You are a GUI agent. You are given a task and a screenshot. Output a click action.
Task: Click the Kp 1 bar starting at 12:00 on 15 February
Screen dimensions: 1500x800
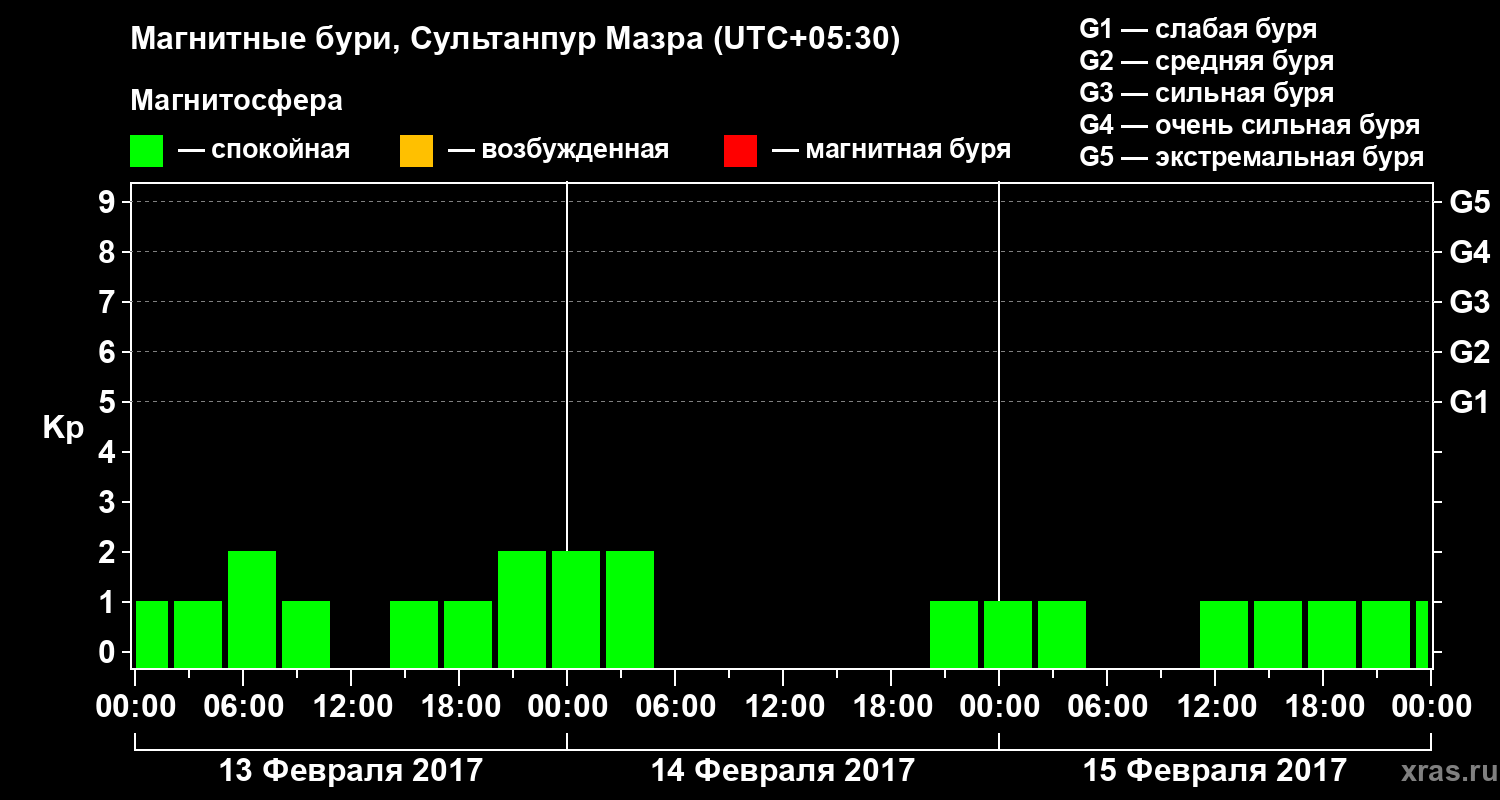(1224, 634)
